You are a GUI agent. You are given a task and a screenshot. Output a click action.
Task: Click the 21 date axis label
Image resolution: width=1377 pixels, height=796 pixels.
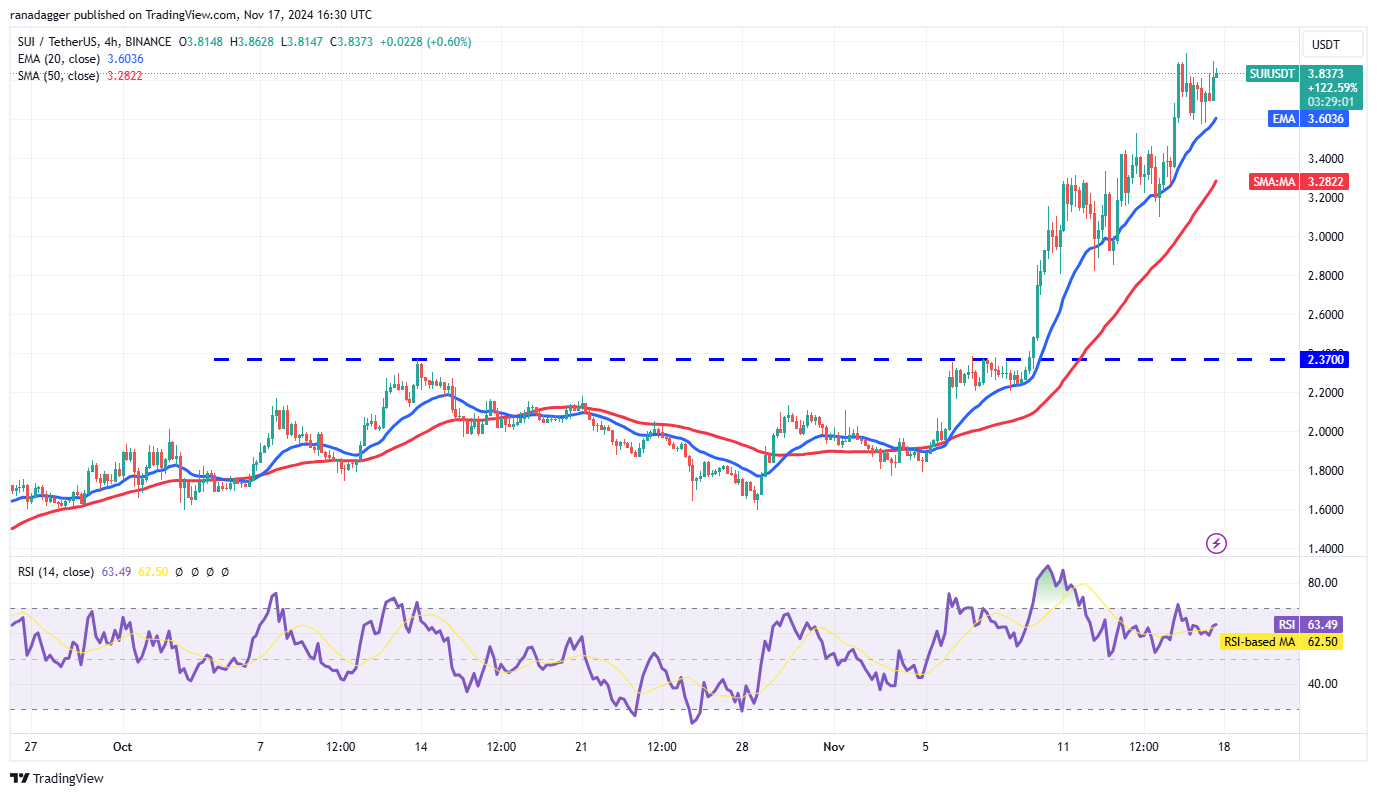[x=580, y=747]
